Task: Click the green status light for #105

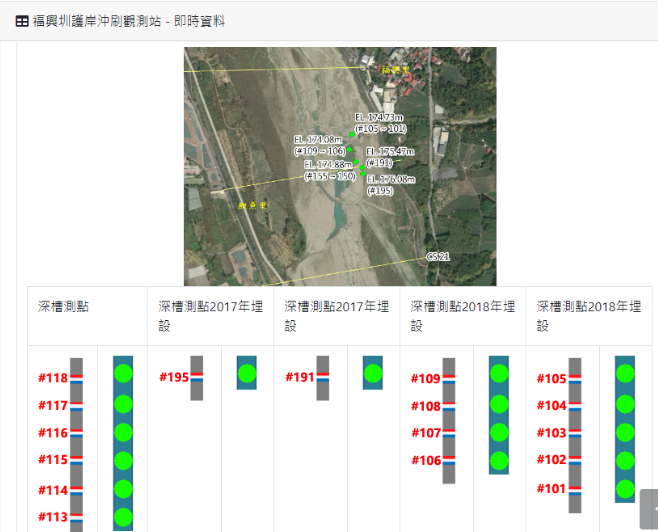Action: tap(625, 373)
